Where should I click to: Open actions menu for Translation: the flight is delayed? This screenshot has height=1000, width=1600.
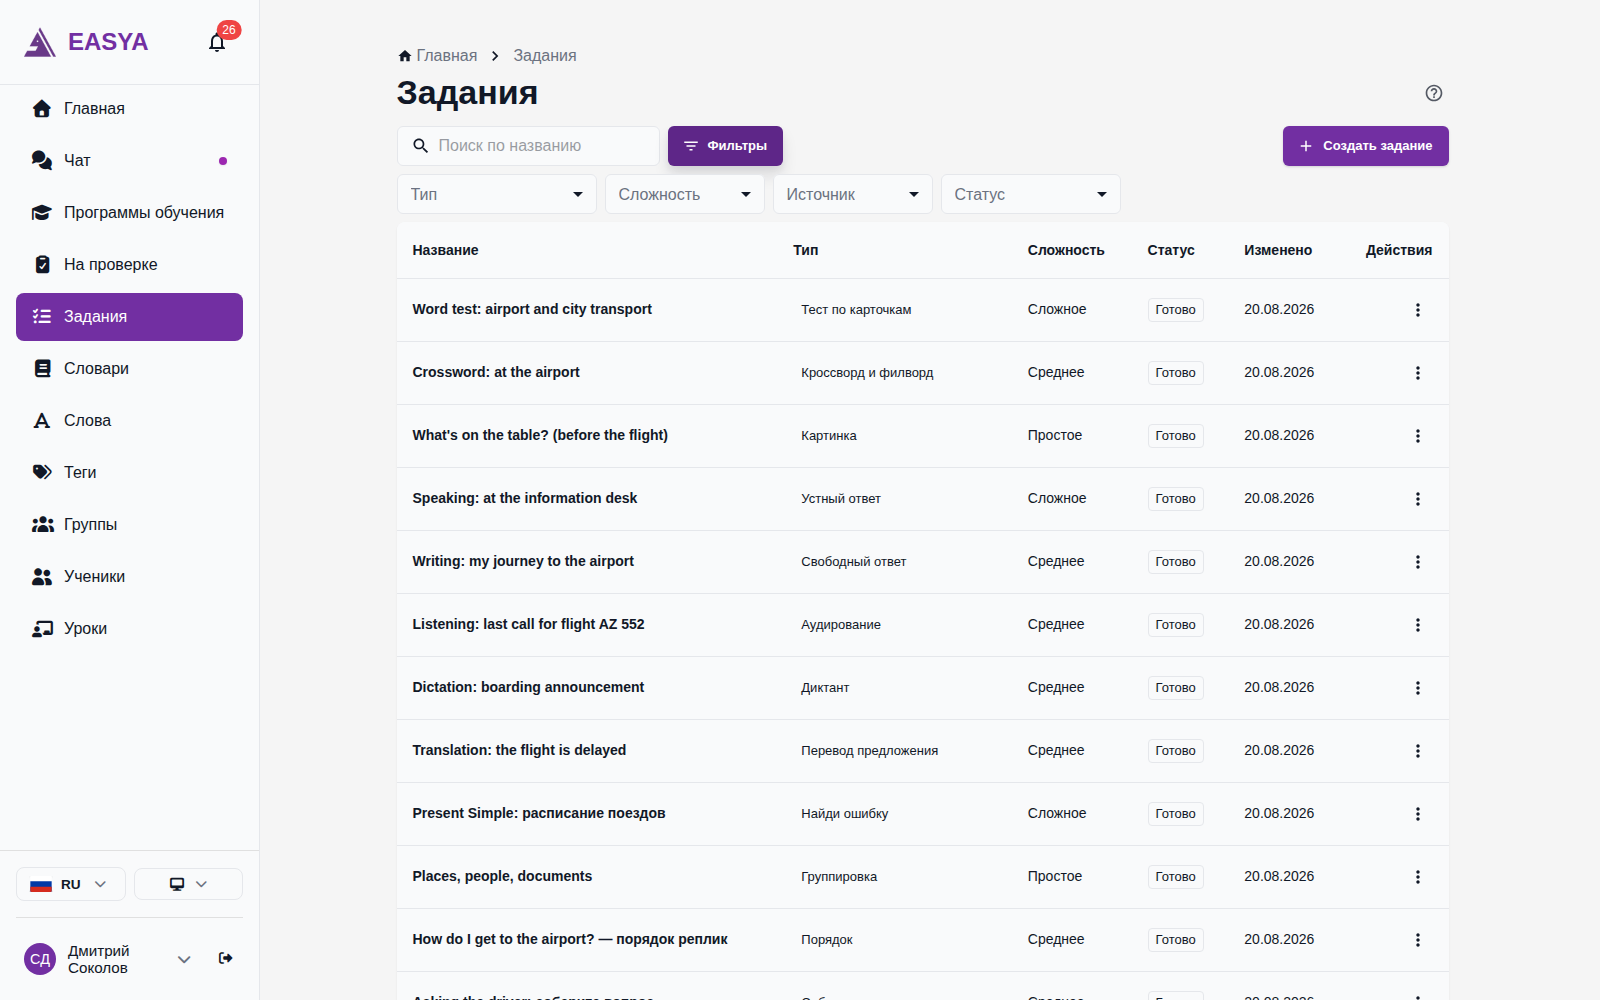coord(1417,751)
